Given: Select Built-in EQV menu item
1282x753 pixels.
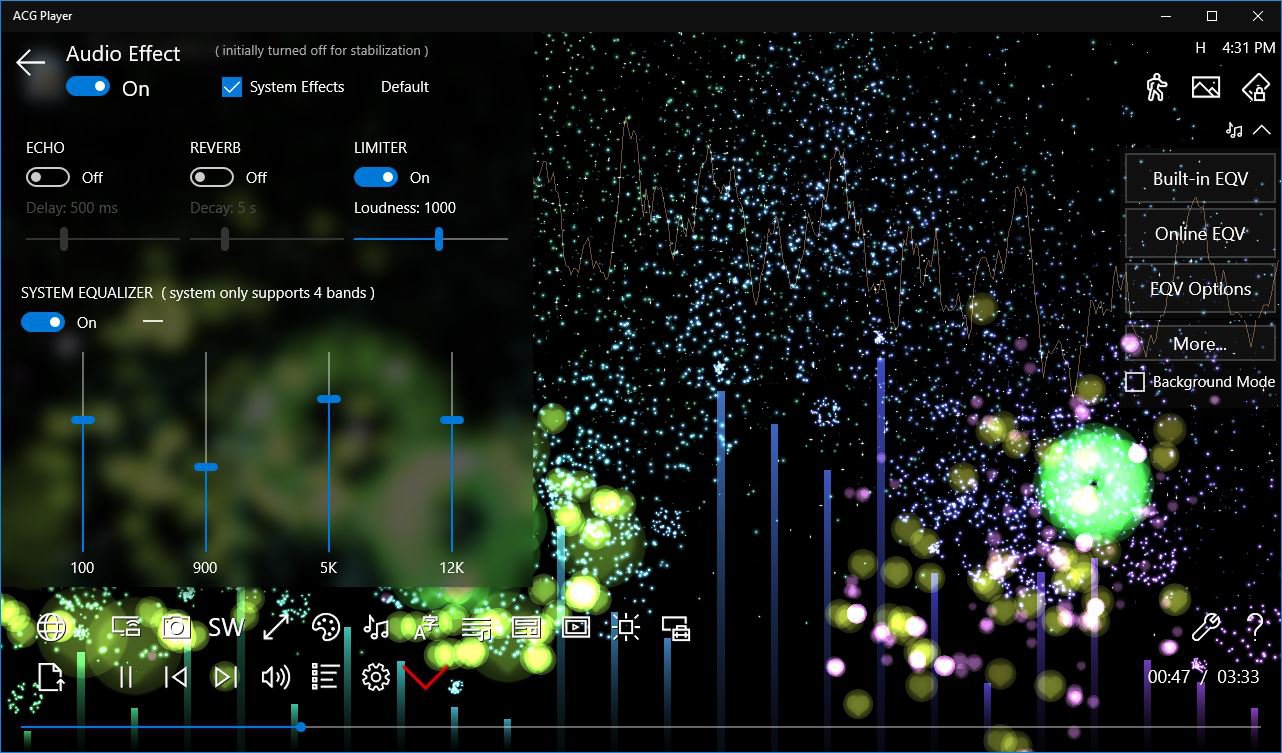Looking at the screenshot, I should pos(1200,179).
